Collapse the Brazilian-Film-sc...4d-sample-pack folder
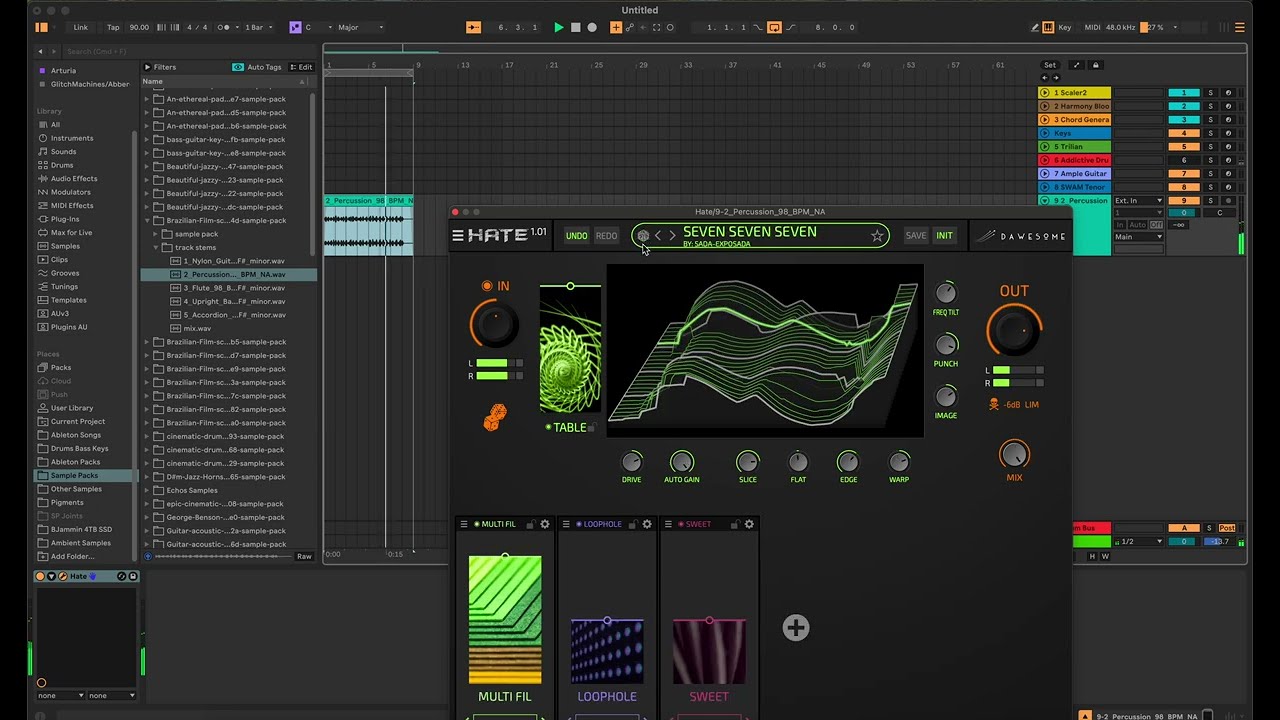The width and height of the screenshot is (1280, 720). click(x=147, y=221)
